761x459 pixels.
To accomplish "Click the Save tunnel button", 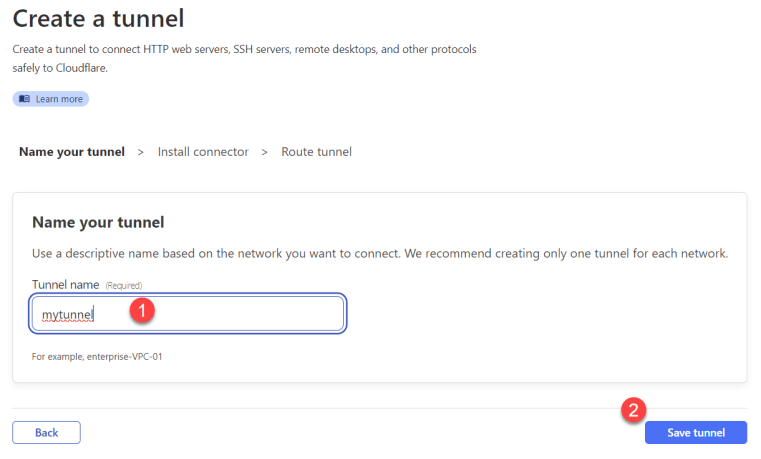I will click(x=695, y=432).
